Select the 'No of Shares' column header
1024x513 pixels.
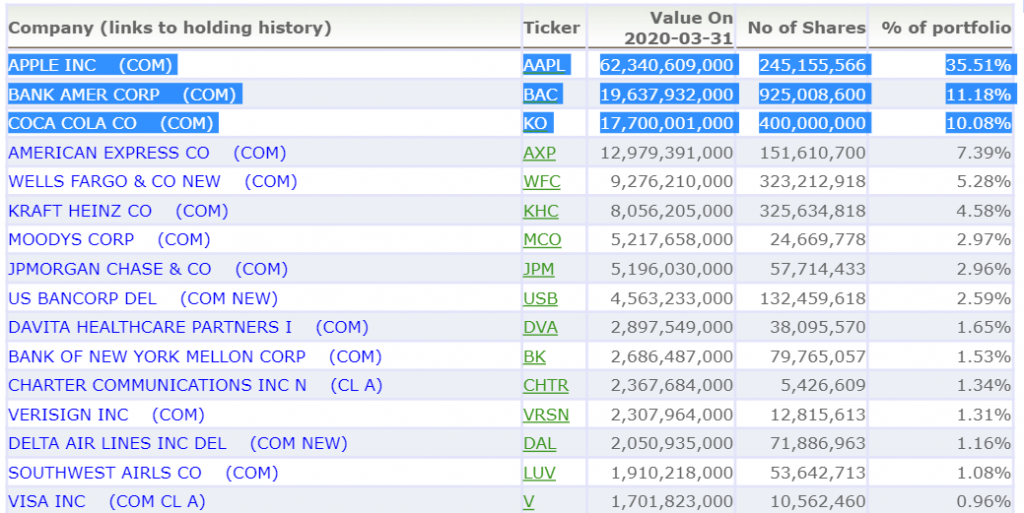click(x=807, y=27)
